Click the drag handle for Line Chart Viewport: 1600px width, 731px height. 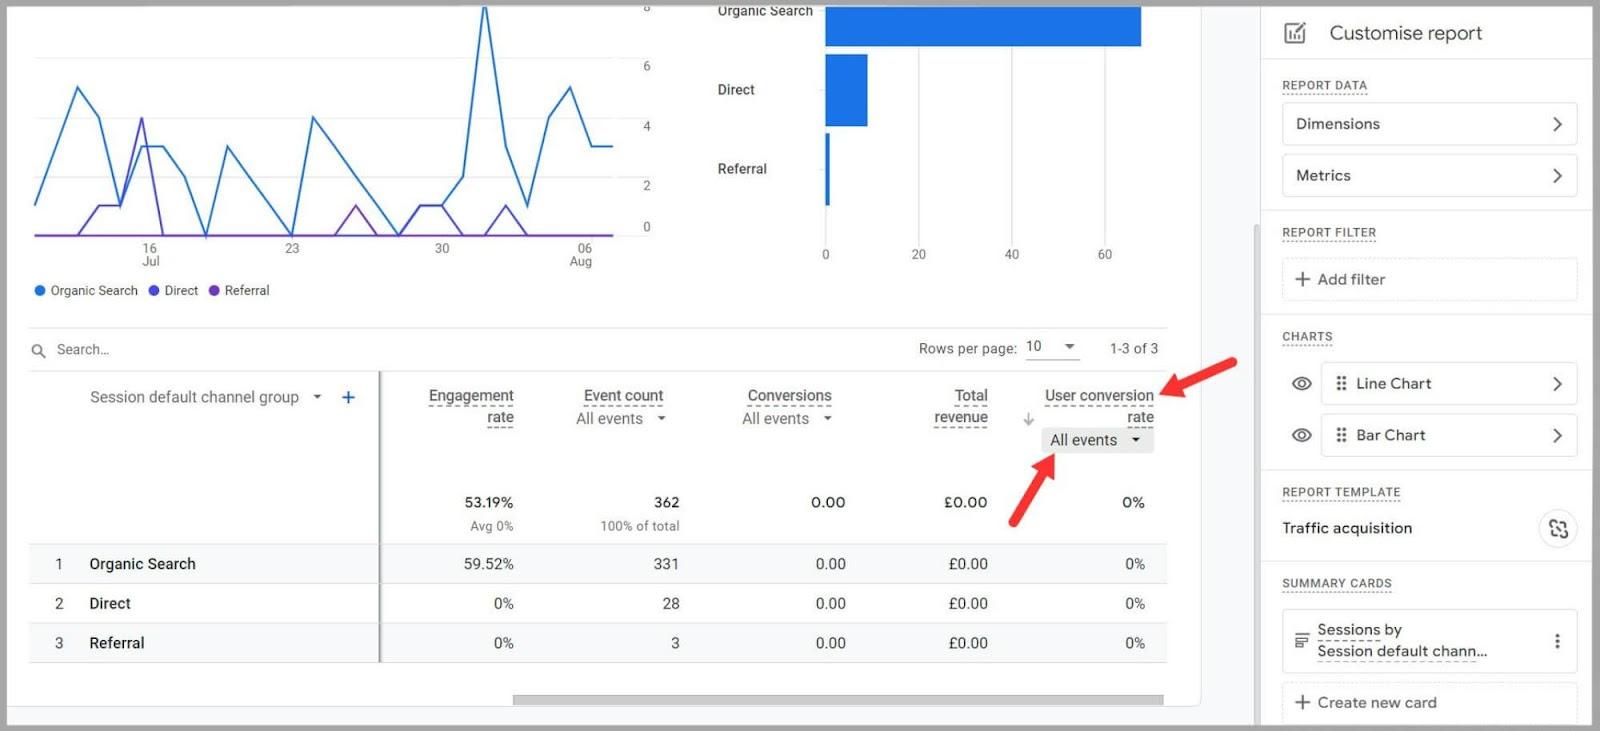click(1341, 384)
